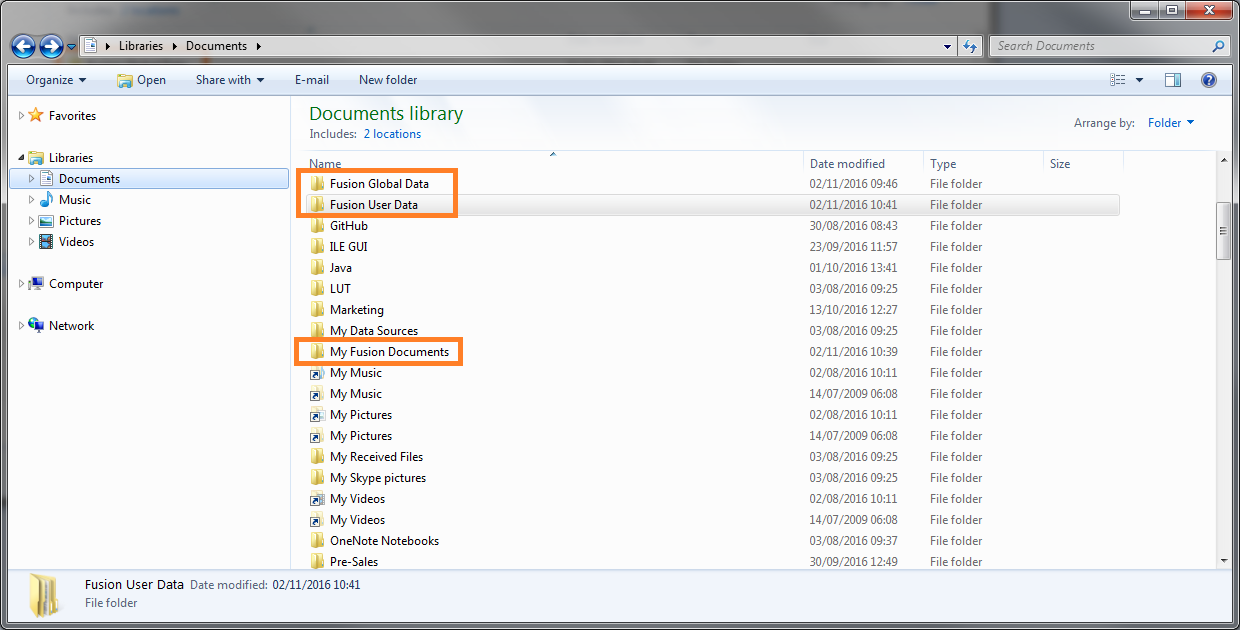The height and width of the screenshot is (630, 1240).
Task: Click the Search Documents input field
Action: [x=1100, y=46]
